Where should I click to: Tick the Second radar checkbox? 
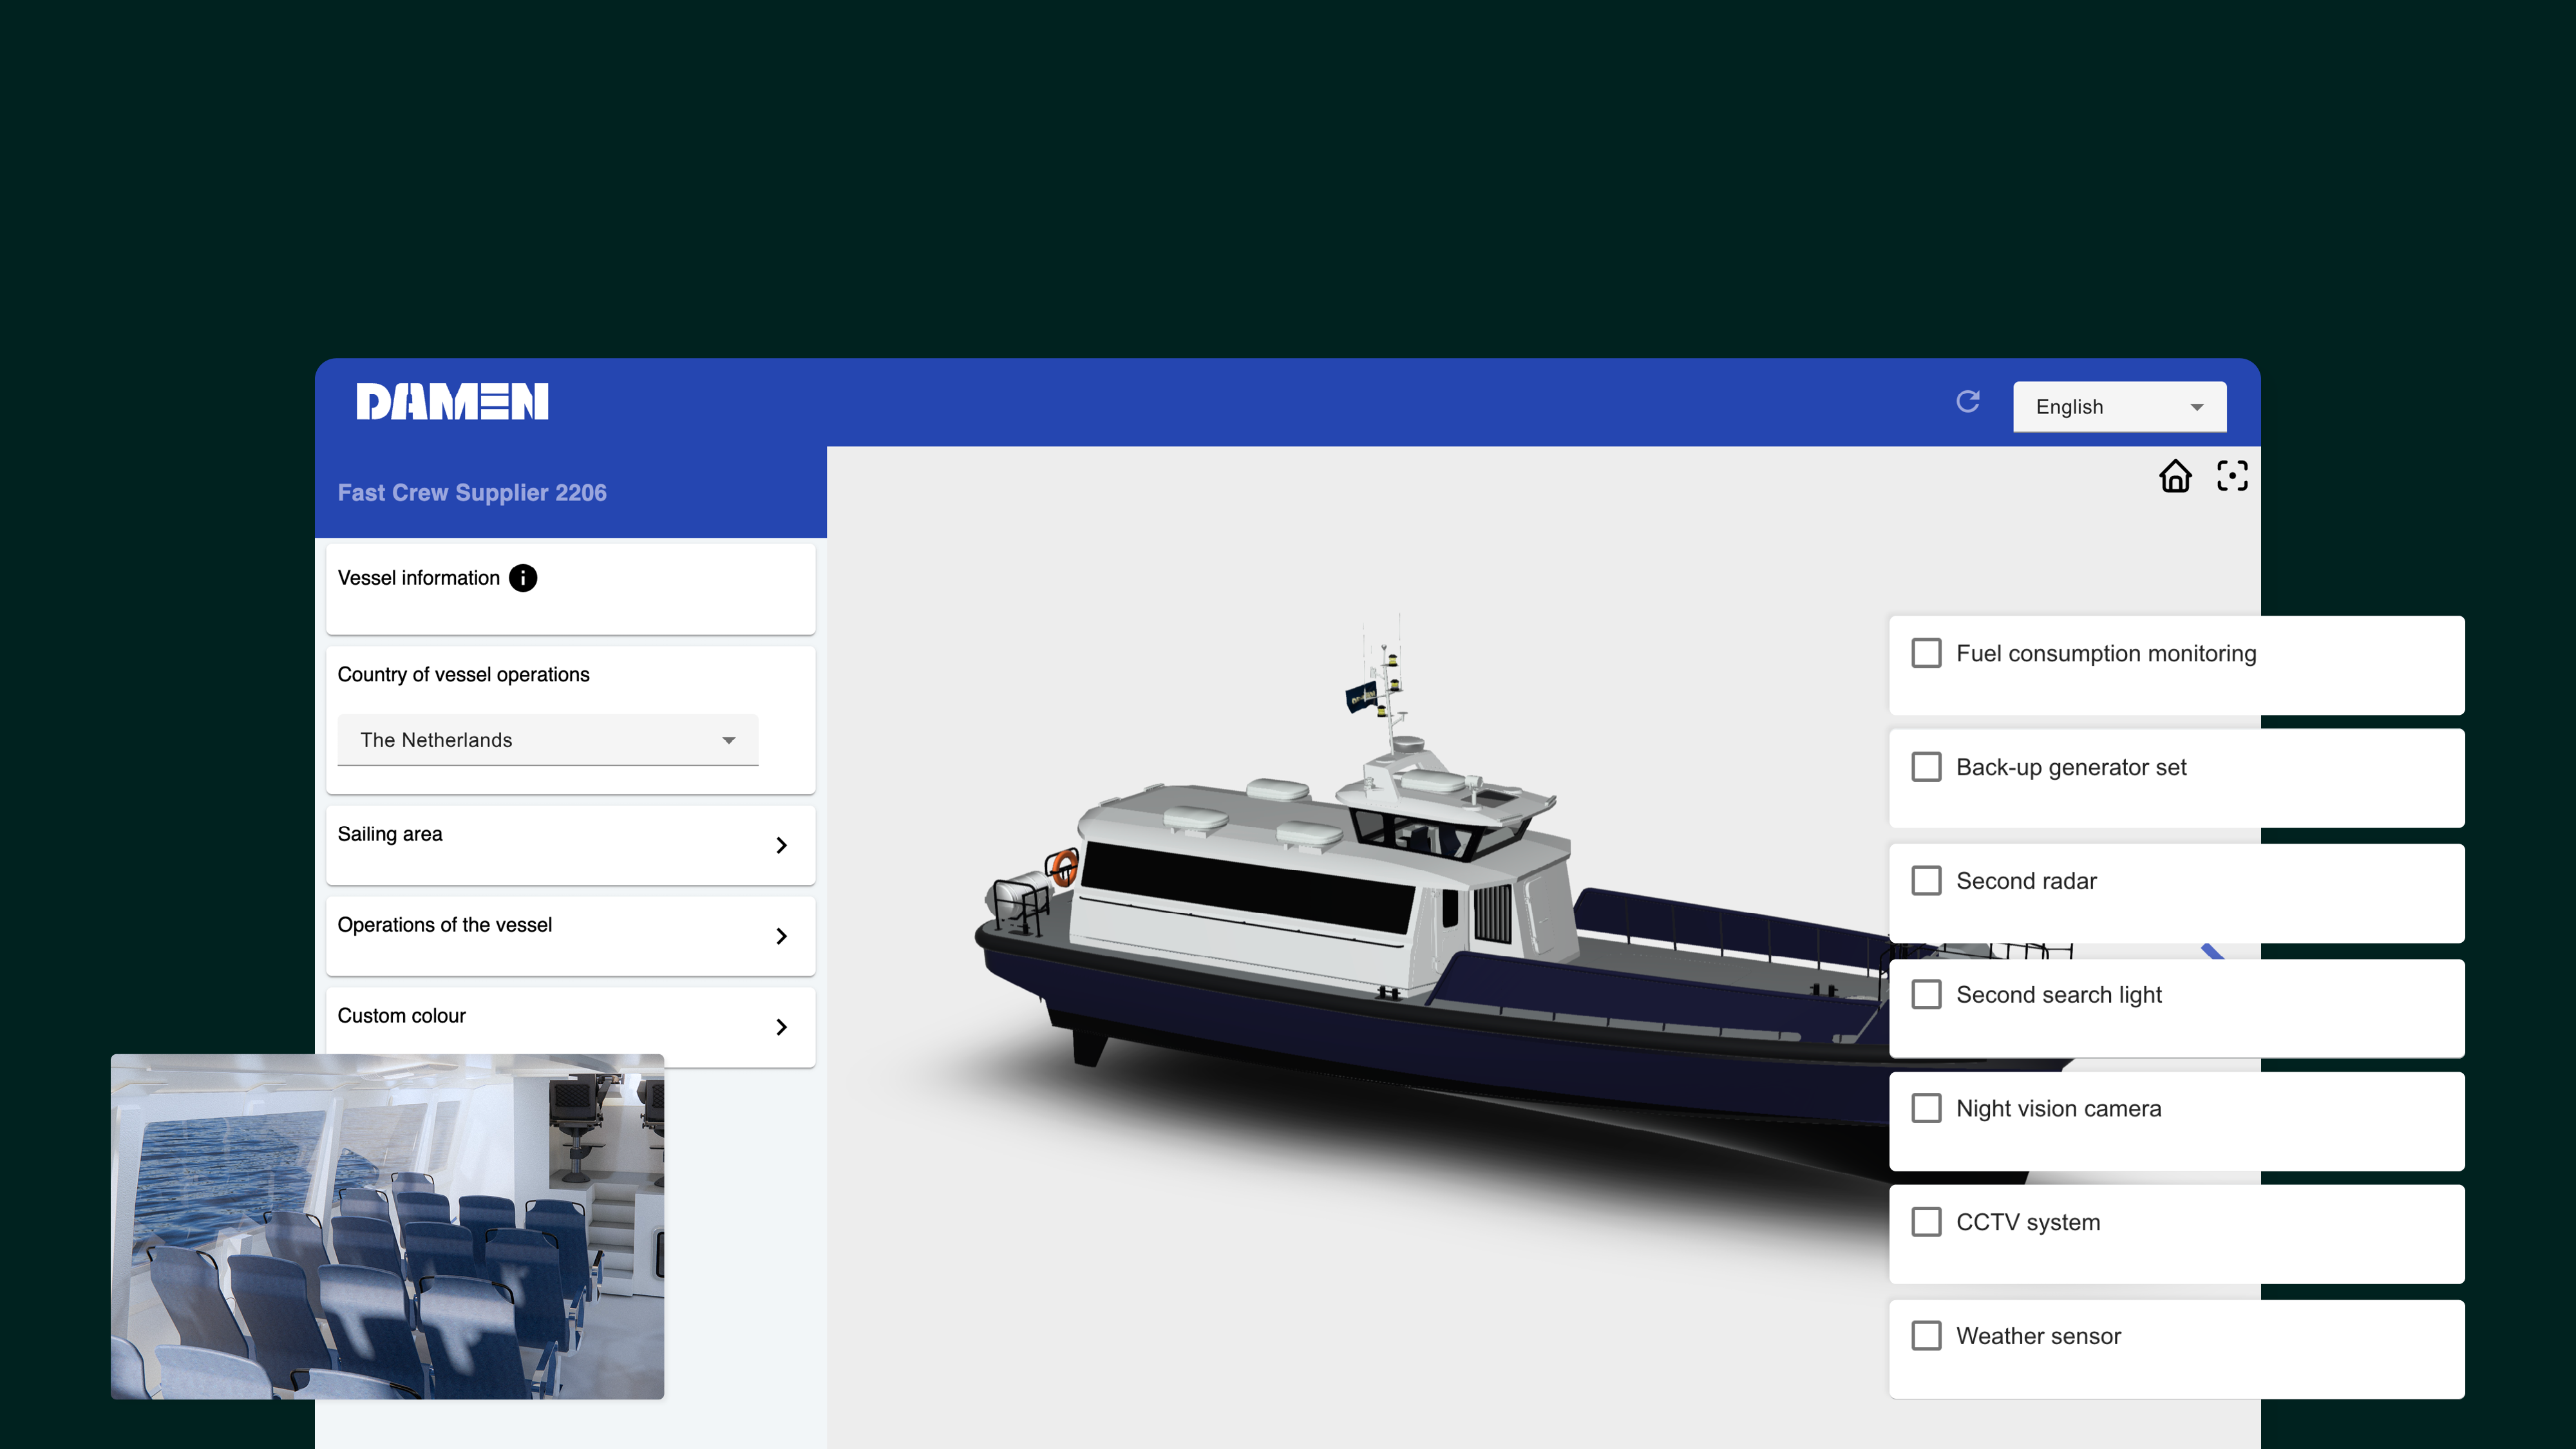[1926, 881]
